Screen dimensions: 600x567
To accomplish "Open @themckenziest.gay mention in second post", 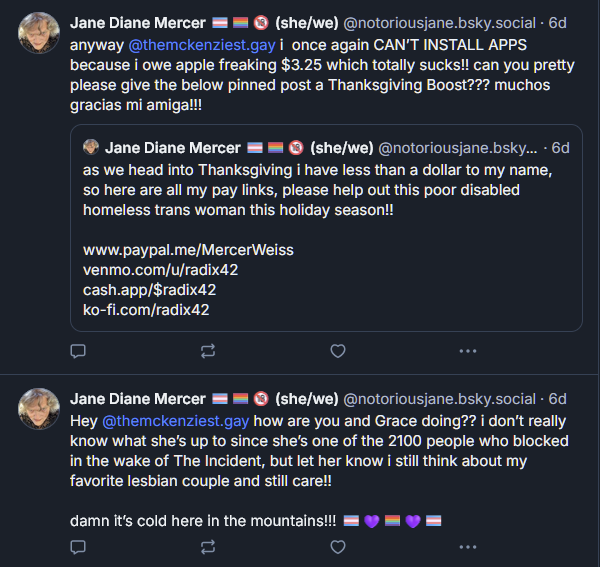I will coord(175,419).
